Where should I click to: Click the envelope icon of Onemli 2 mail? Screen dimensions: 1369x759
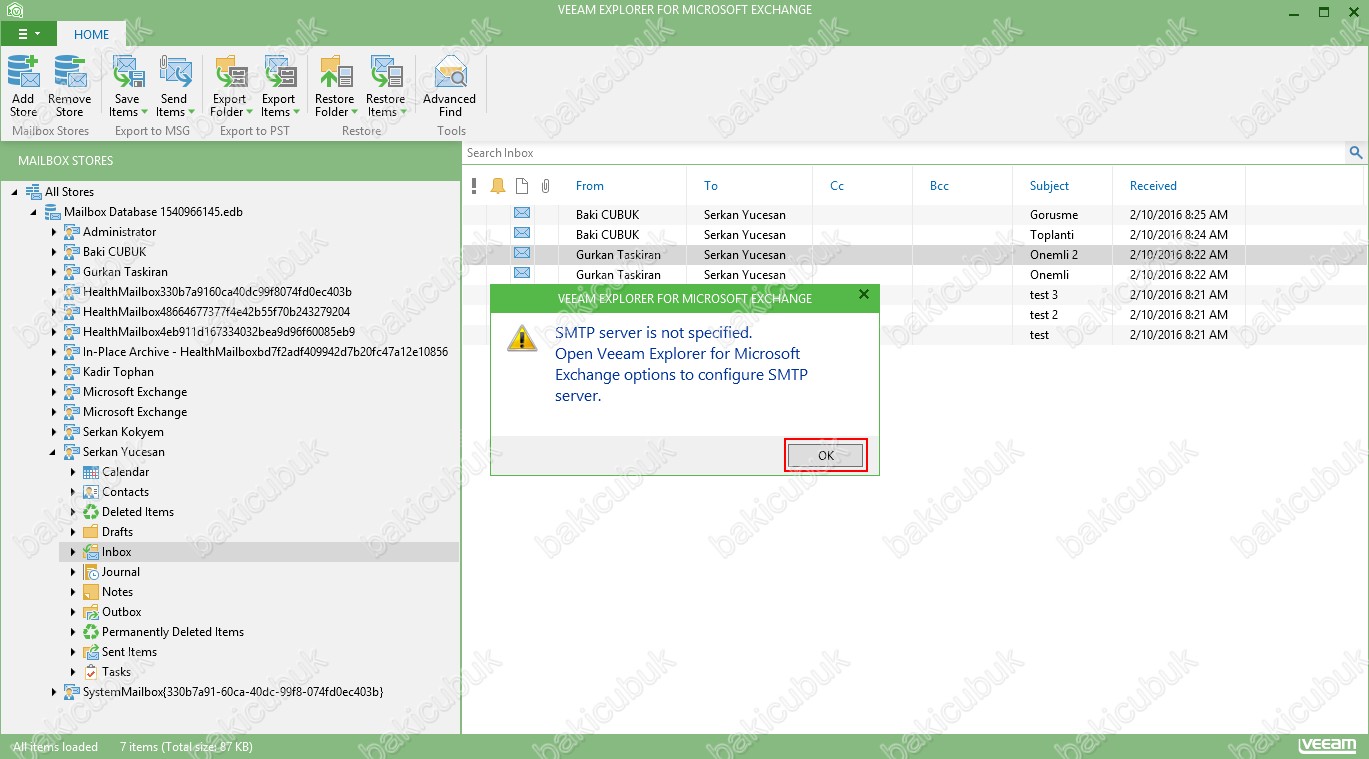click(522, 254)
